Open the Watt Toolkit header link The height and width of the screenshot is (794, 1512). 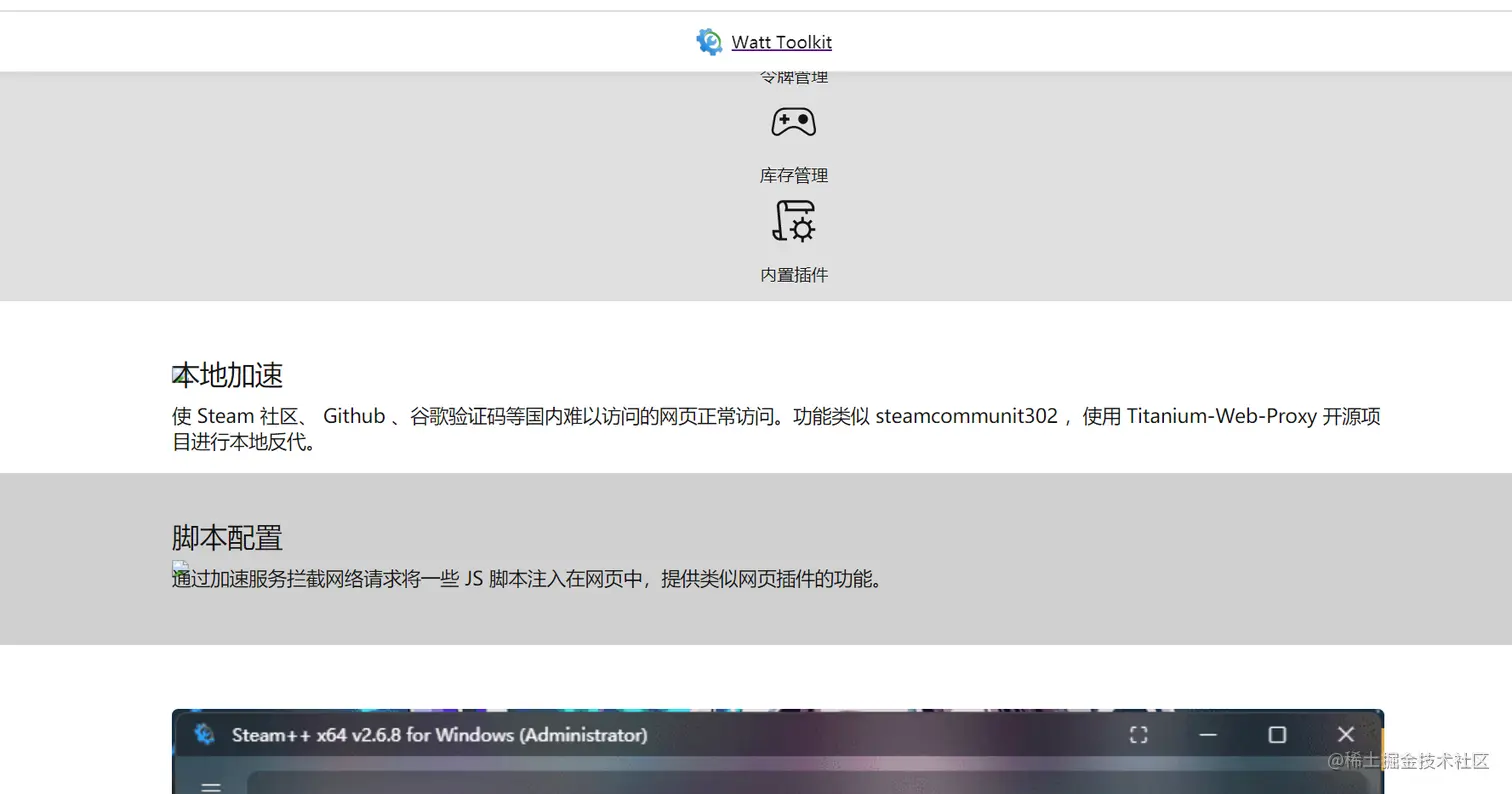[x=781, y=42]
